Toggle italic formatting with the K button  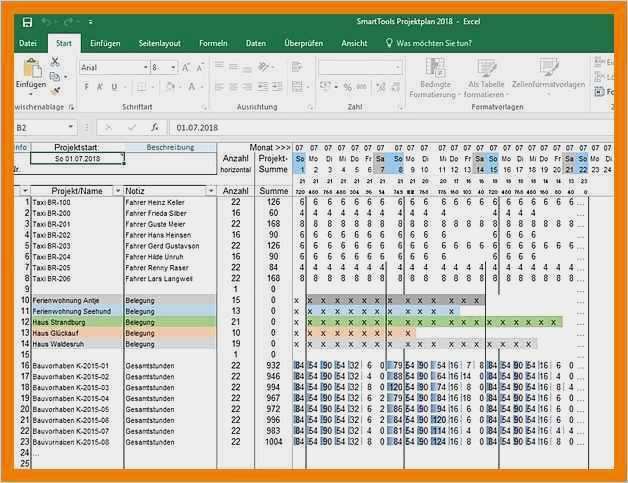(101, 87)
